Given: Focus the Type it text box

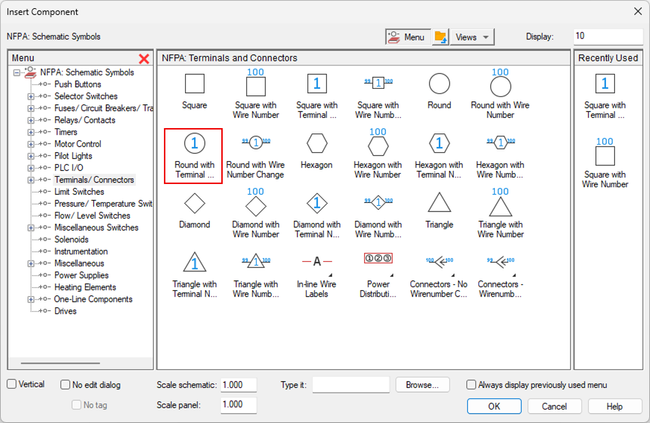Looking at the screenshot, I should click(x=351, y=385).
